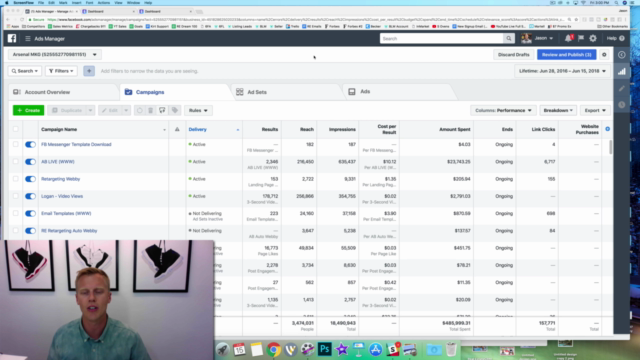The image size is (640, 360).
Task: Toggle off Logan - Video Views campaign
Action: (30, 196)
